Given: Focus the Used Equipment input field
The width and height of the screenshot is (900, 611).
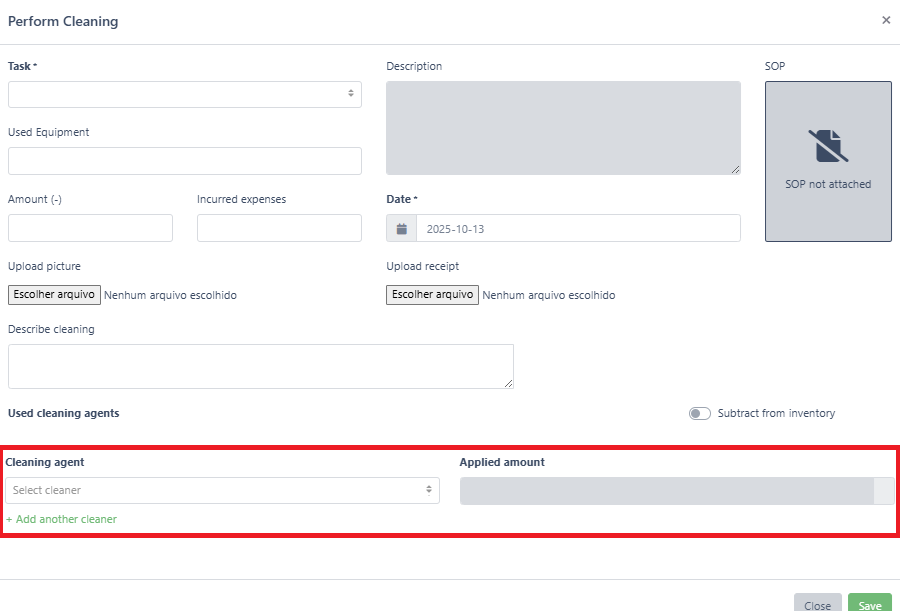Looking at the screenshot, I should 184,161.
